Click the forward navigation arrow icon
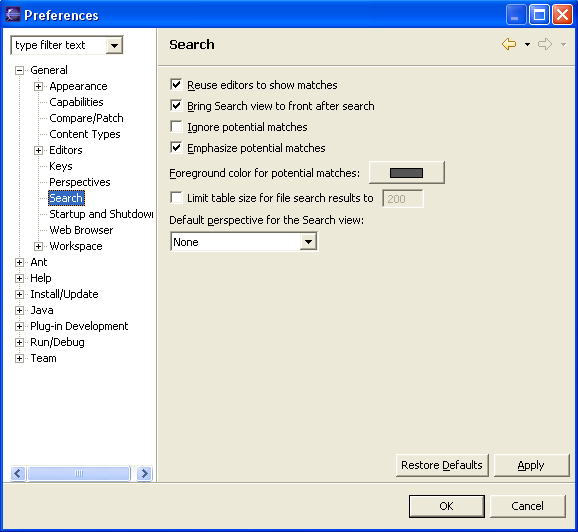 (x=545, y=44)
